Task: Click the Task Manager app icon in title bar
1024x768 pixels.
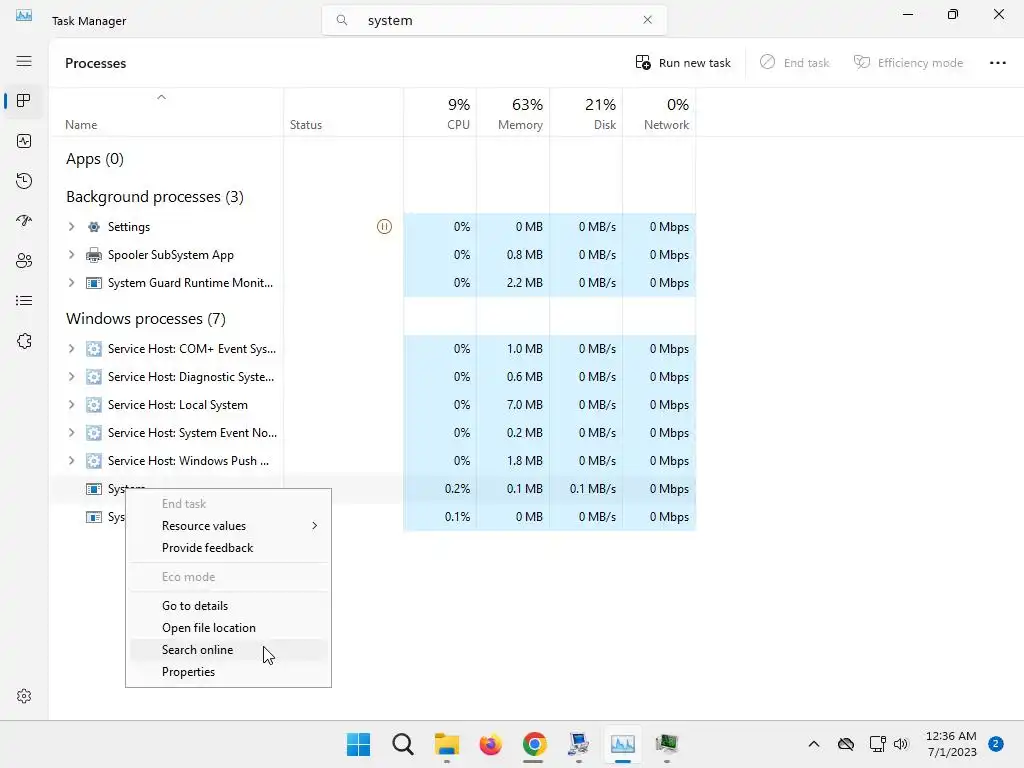Action: [24, 15]
